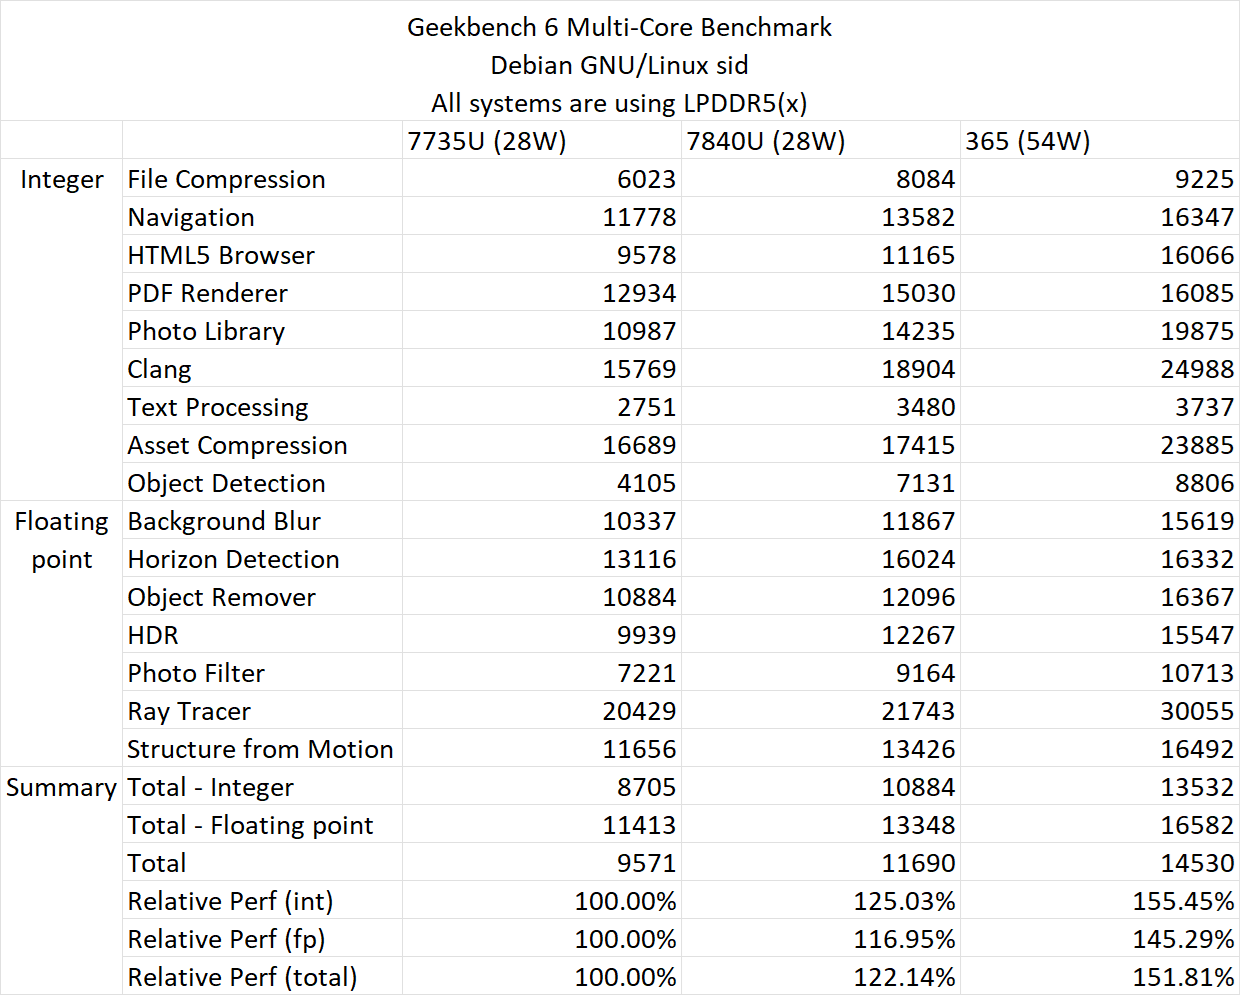Click the Background Blur row label
The image size is (1240, 995).
[x=224, y=522]
